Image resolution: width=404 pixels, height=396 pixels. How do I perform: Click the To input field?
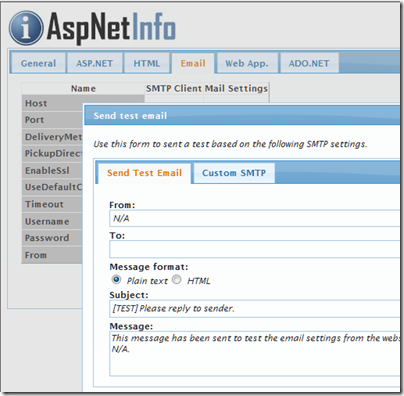pyautogui.click(x=254, y=249)
